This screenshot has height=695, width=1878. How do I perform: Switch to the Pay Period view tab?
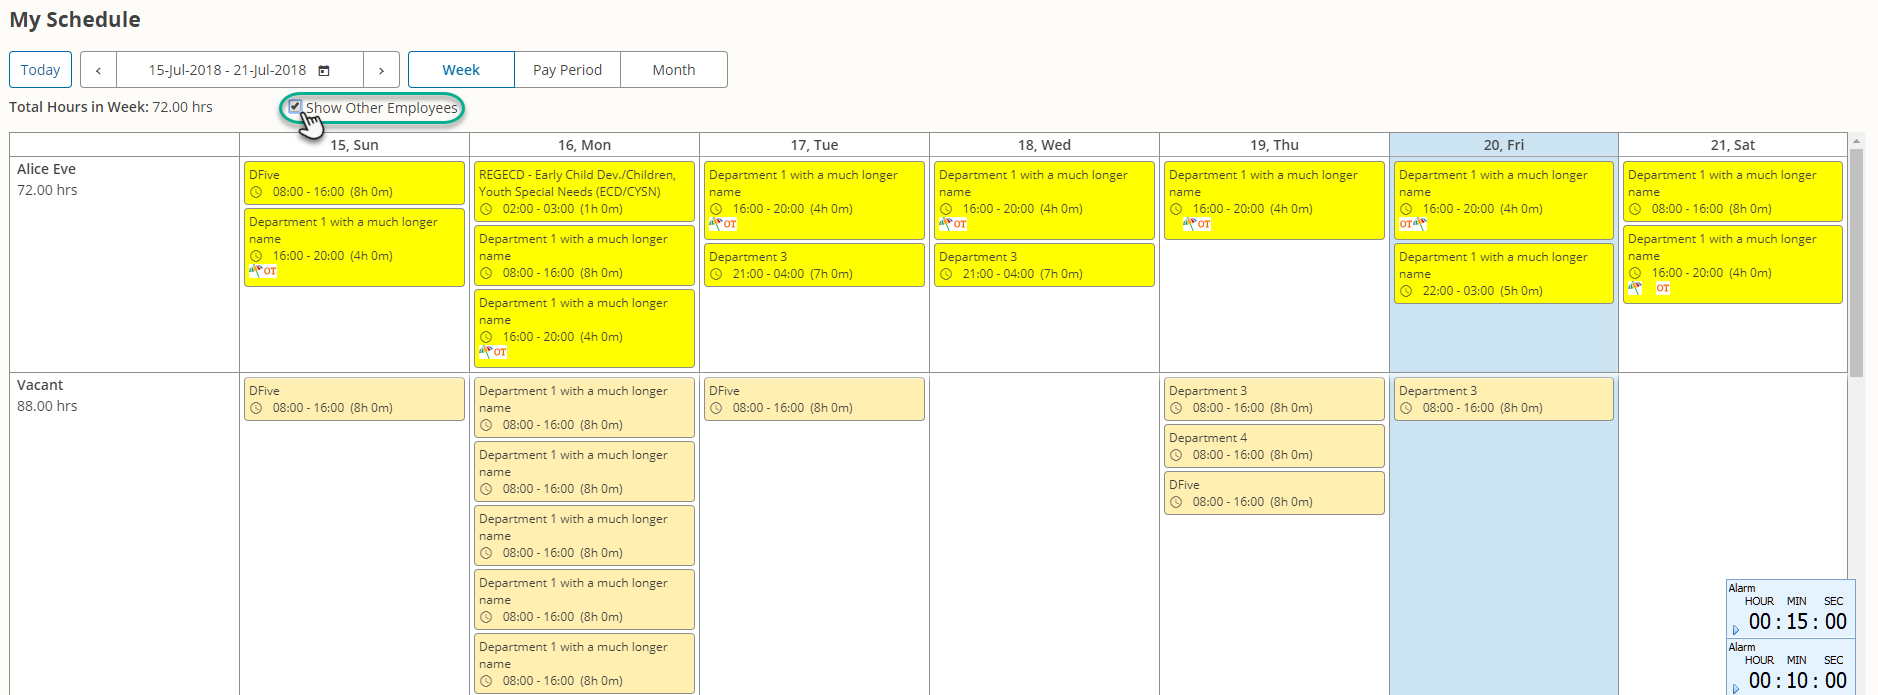coord(567,70)
